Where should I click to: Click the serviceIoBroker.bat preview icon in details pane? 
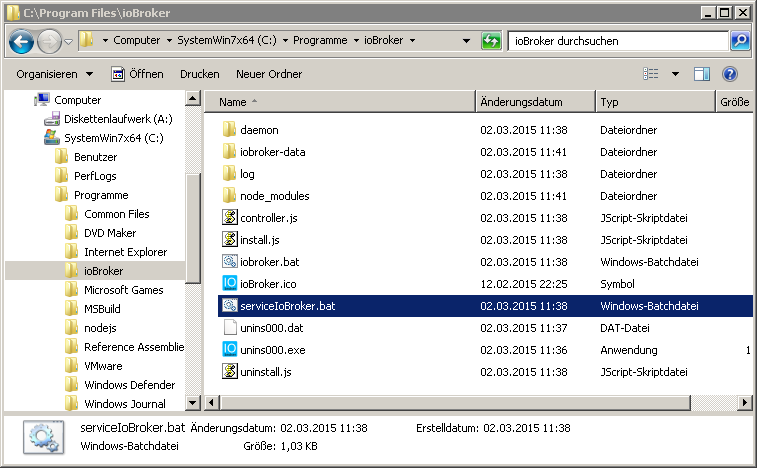(x=43, y=437)
